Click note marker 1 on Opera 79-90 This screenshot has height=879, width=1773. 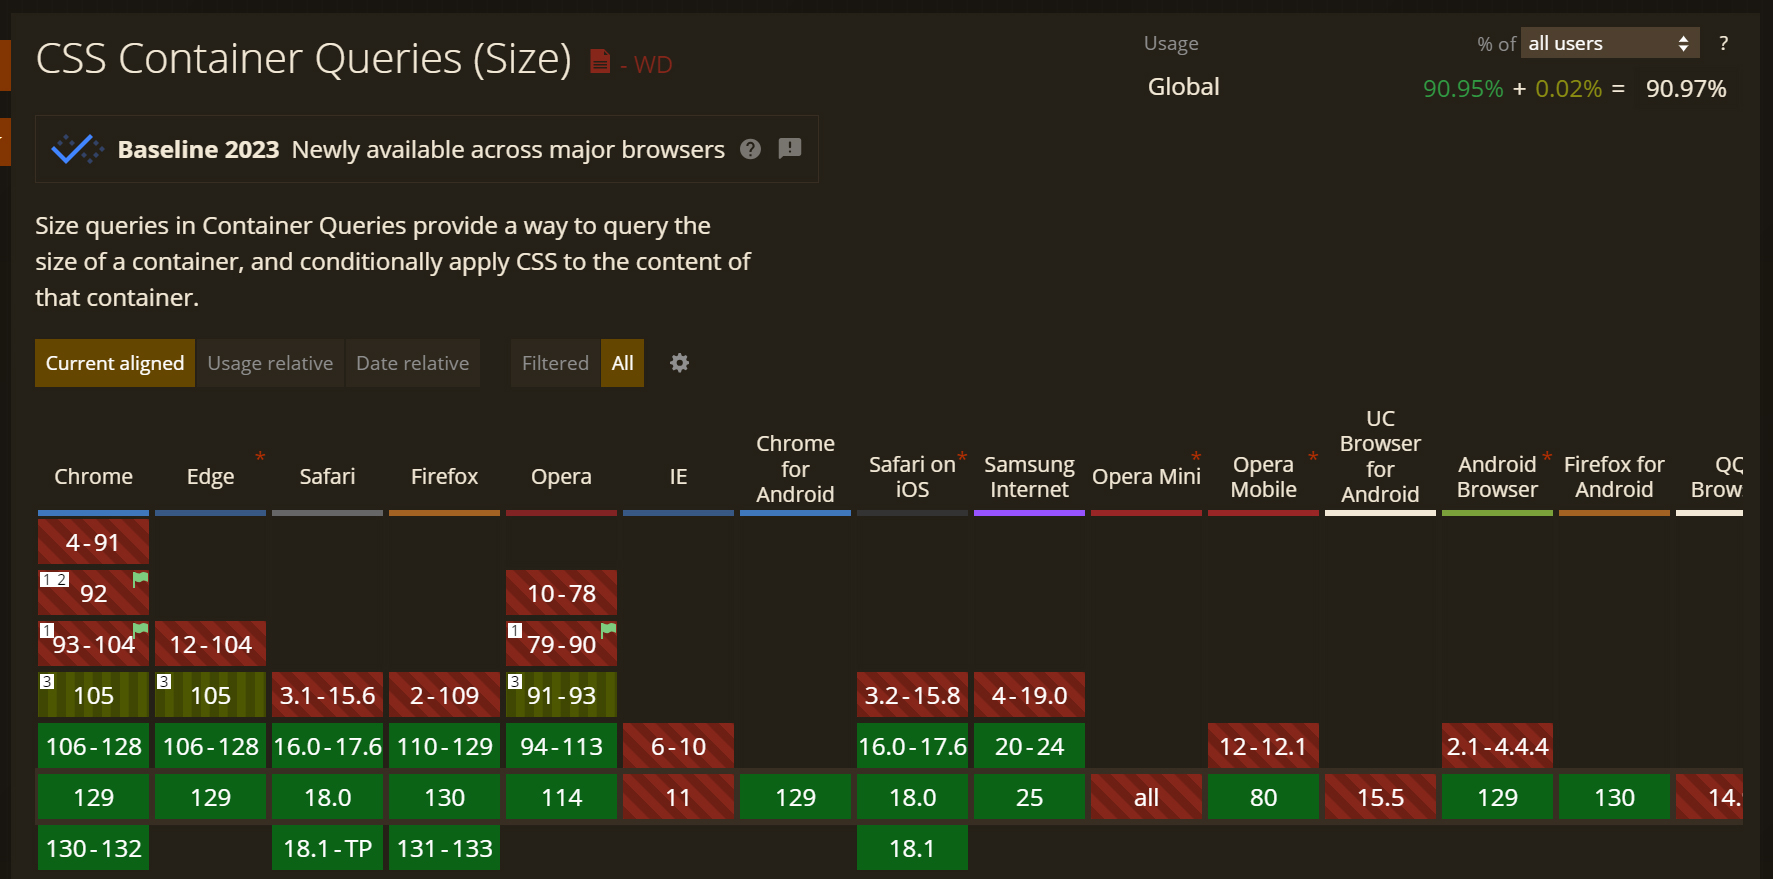(x=515, y=630)
